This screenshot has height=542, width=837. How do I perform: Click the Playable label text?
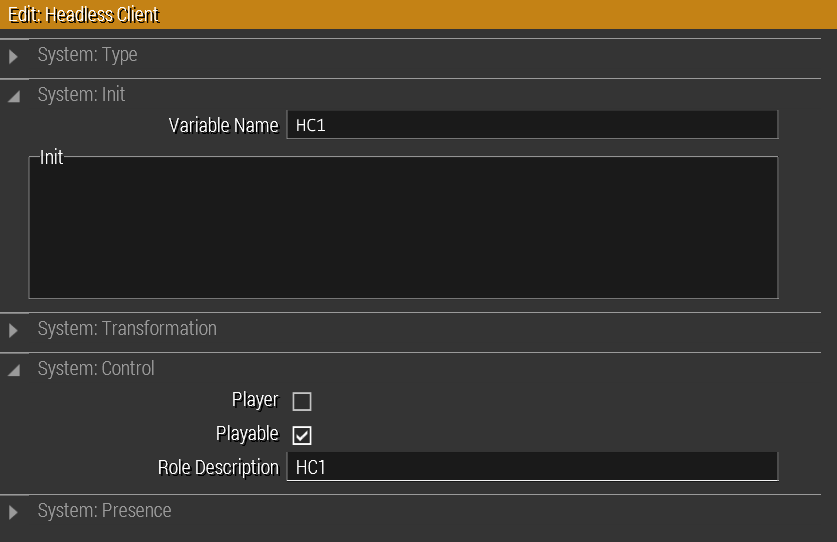tap(247, 434)
